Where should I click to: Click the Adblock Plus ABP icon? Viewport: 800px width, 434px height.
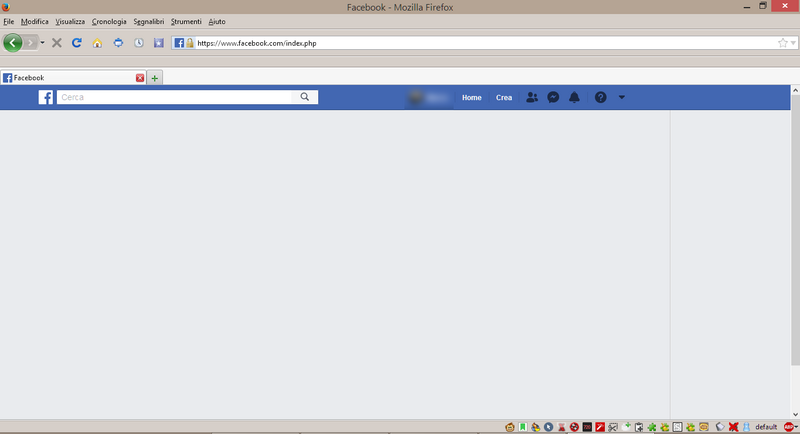click(788, 427)
